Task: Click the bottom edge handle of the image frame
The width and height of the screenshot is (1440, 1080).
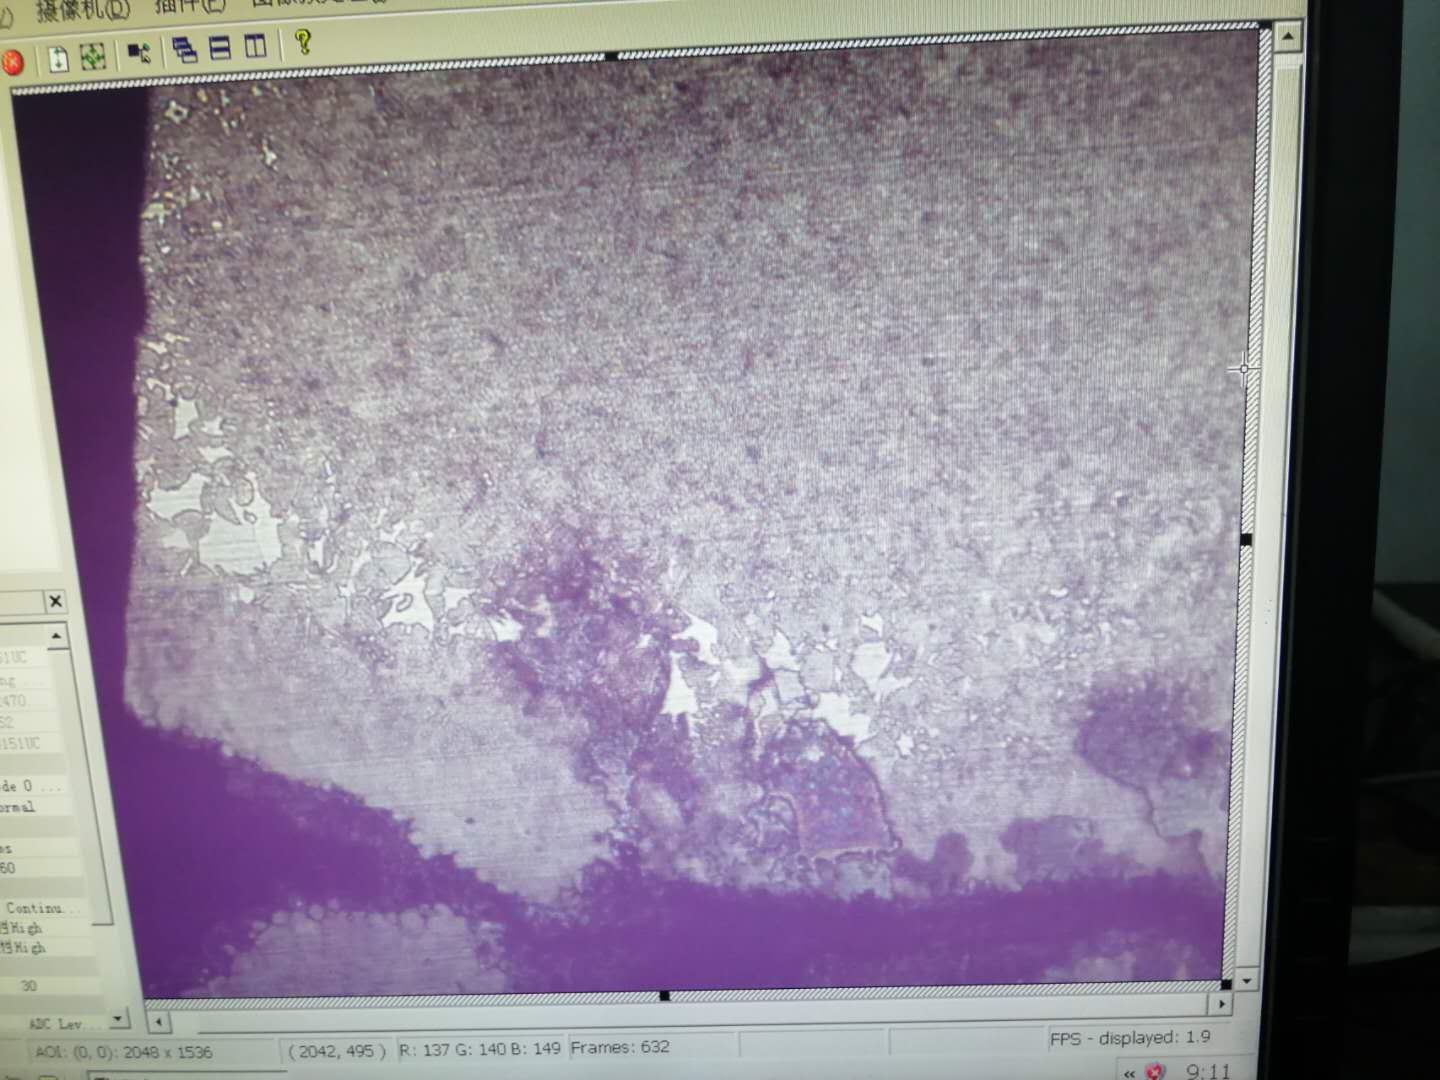Action: point(664,996)
